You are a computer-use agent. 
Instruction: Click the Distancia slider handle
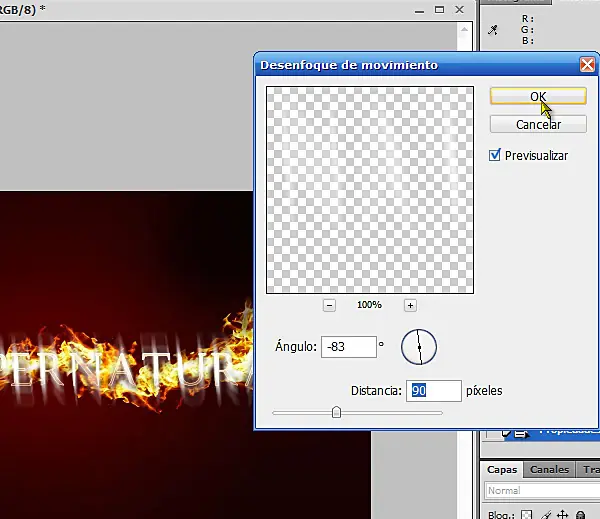336,412
